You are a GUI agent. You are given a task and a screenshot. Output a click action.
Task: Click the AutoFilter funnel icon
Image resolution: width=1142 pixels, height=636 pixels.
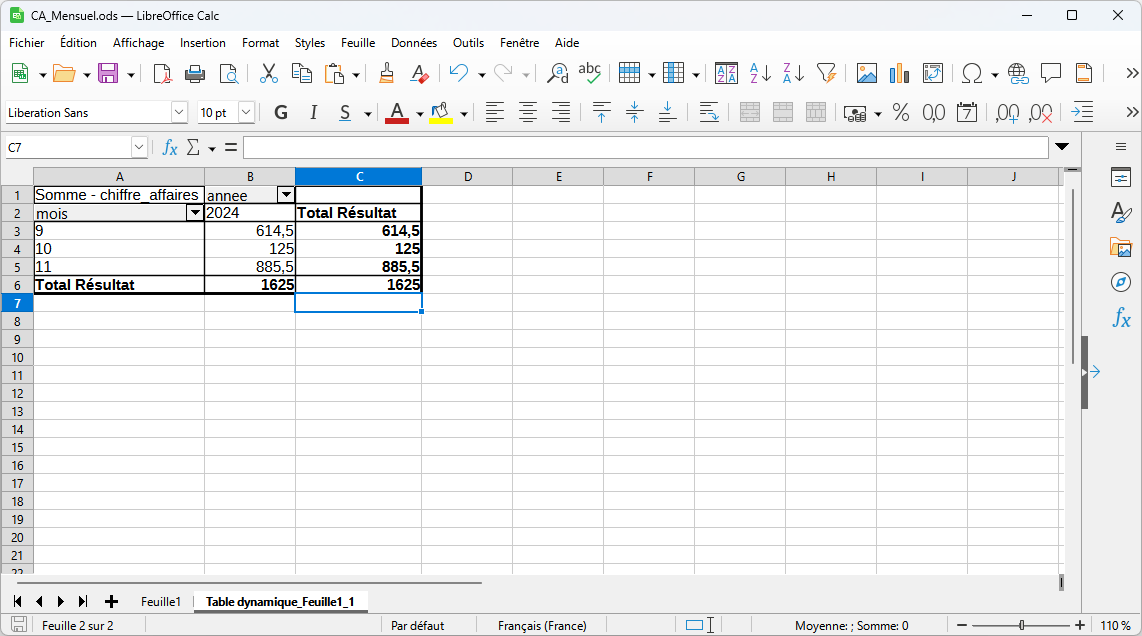pos(826,74)
